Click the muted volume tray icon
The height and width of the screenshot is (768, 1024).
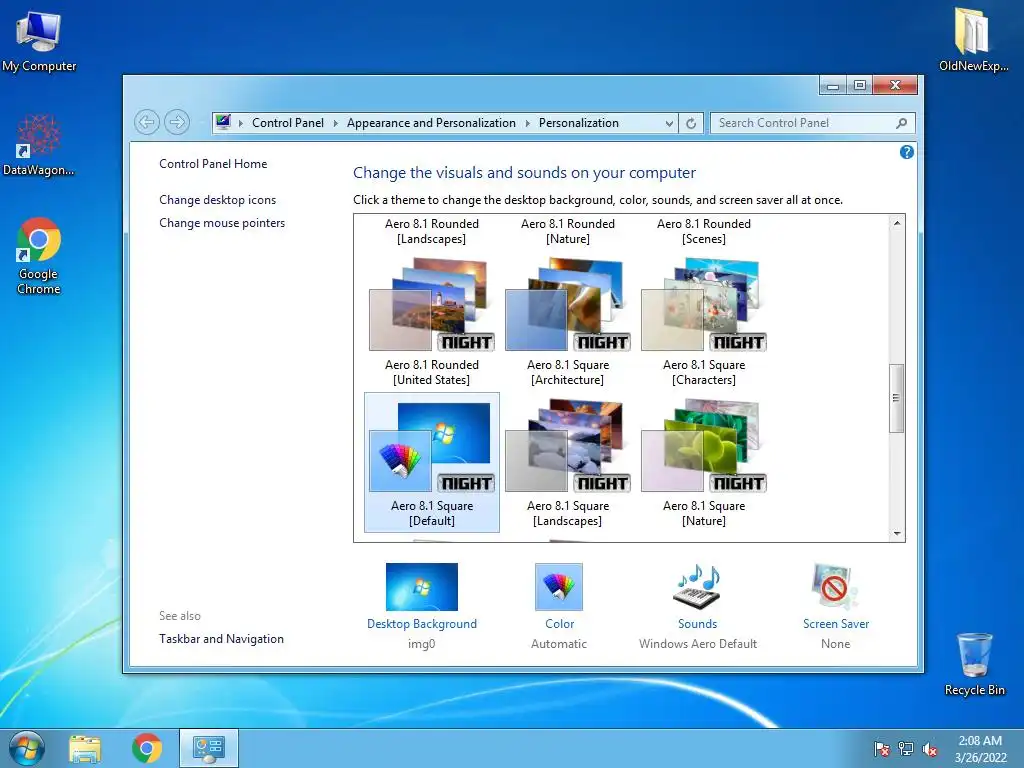pyautogui.click(x=930, y=749)
